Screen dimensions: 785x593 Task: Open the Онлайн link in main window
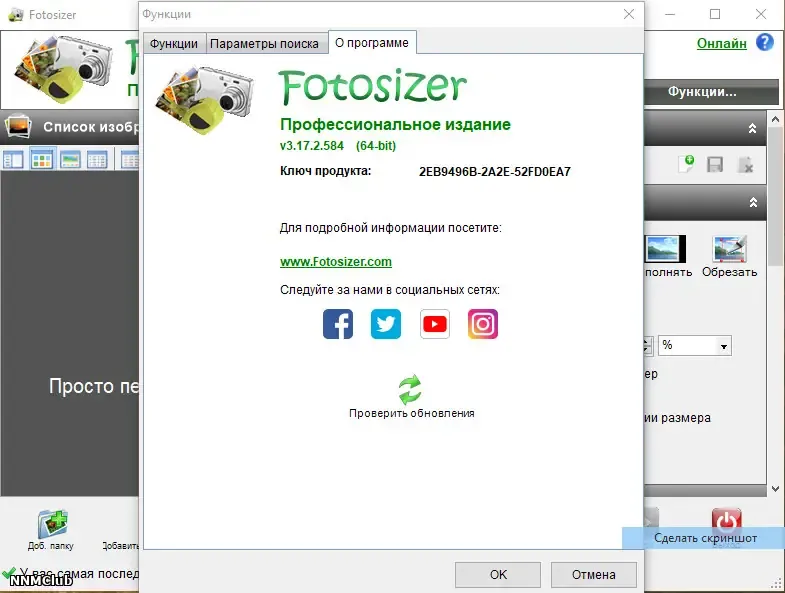[x=721, y=43]
